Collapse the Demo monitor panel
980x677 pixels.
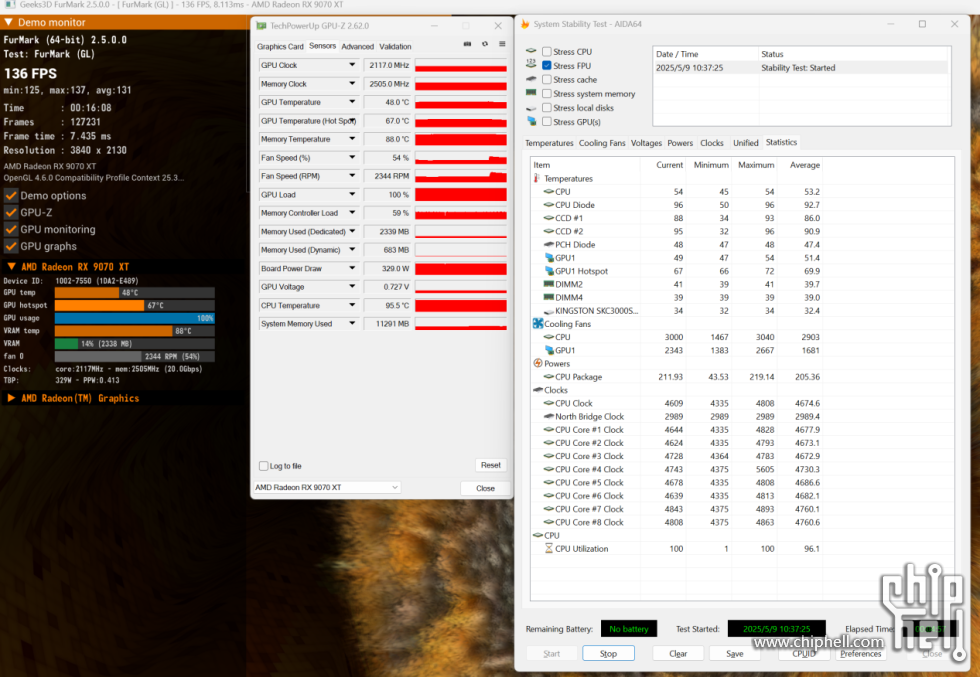pos(8,22)
